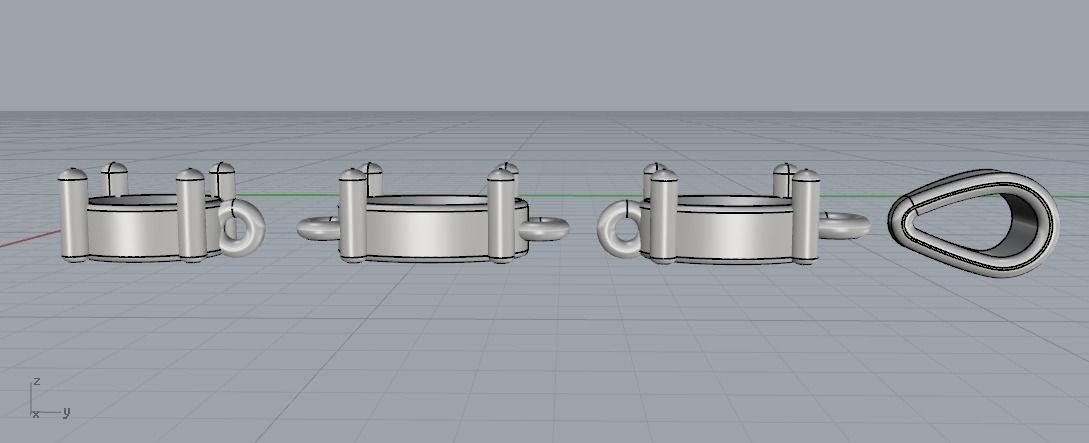
Task: Select leftmost setting's front-left prong
Action: 73,215
